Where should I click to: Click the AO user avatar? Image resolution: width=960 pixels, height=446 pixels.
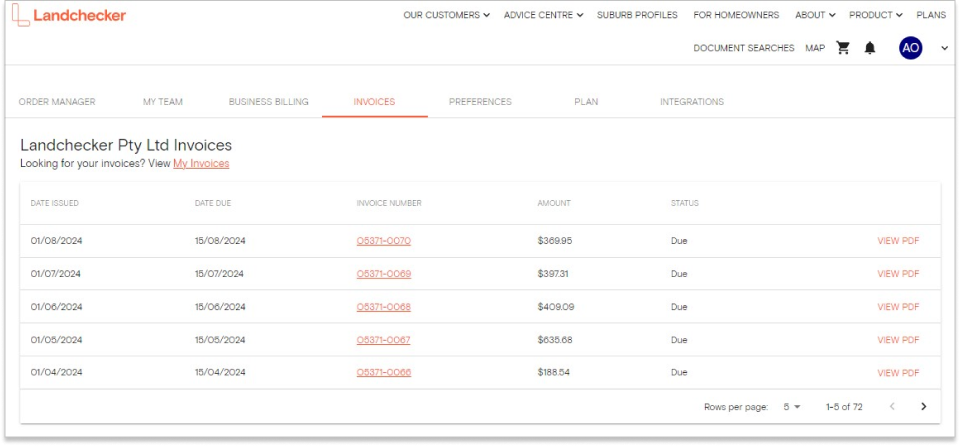[910, 48]
